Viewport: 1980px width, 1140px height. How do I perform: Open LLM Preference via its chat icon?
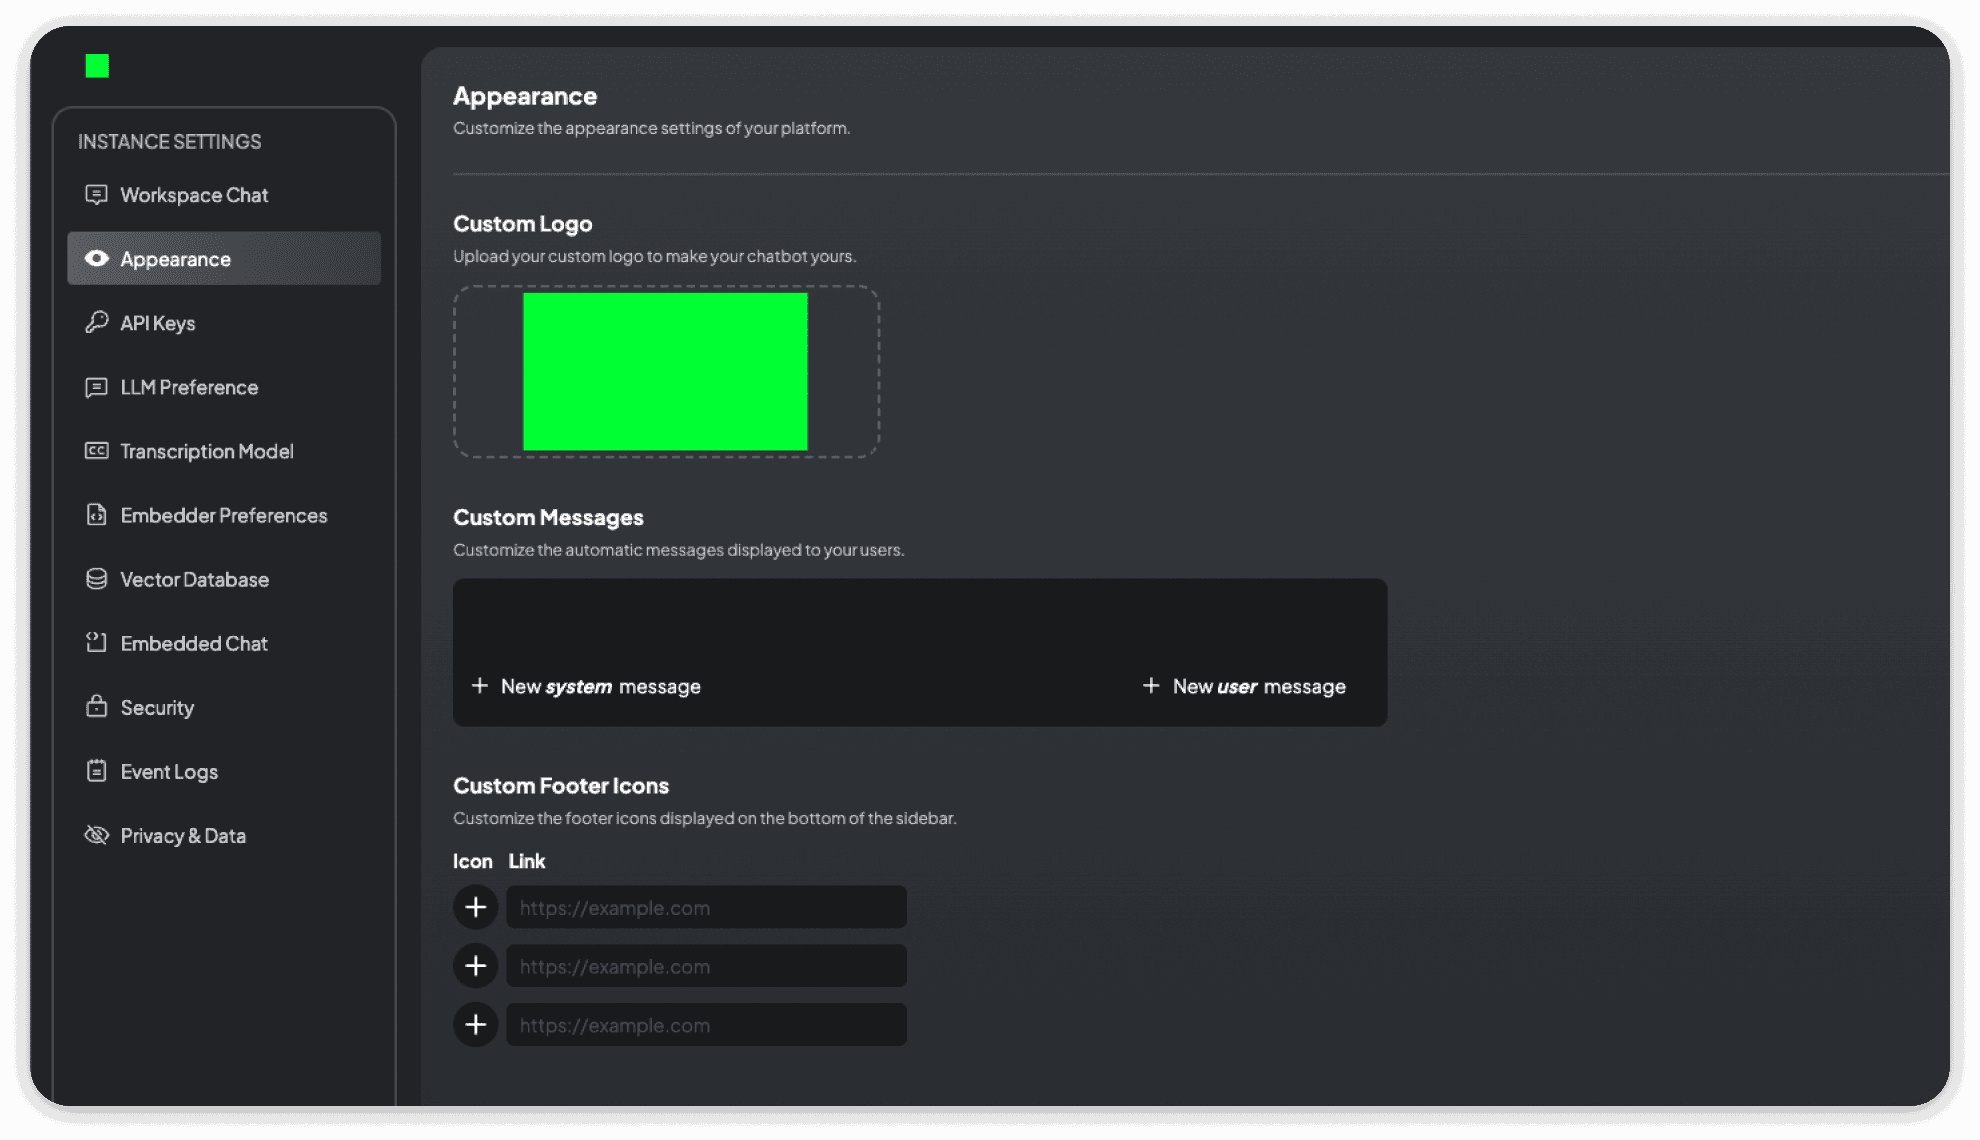[x=96, y=387]
